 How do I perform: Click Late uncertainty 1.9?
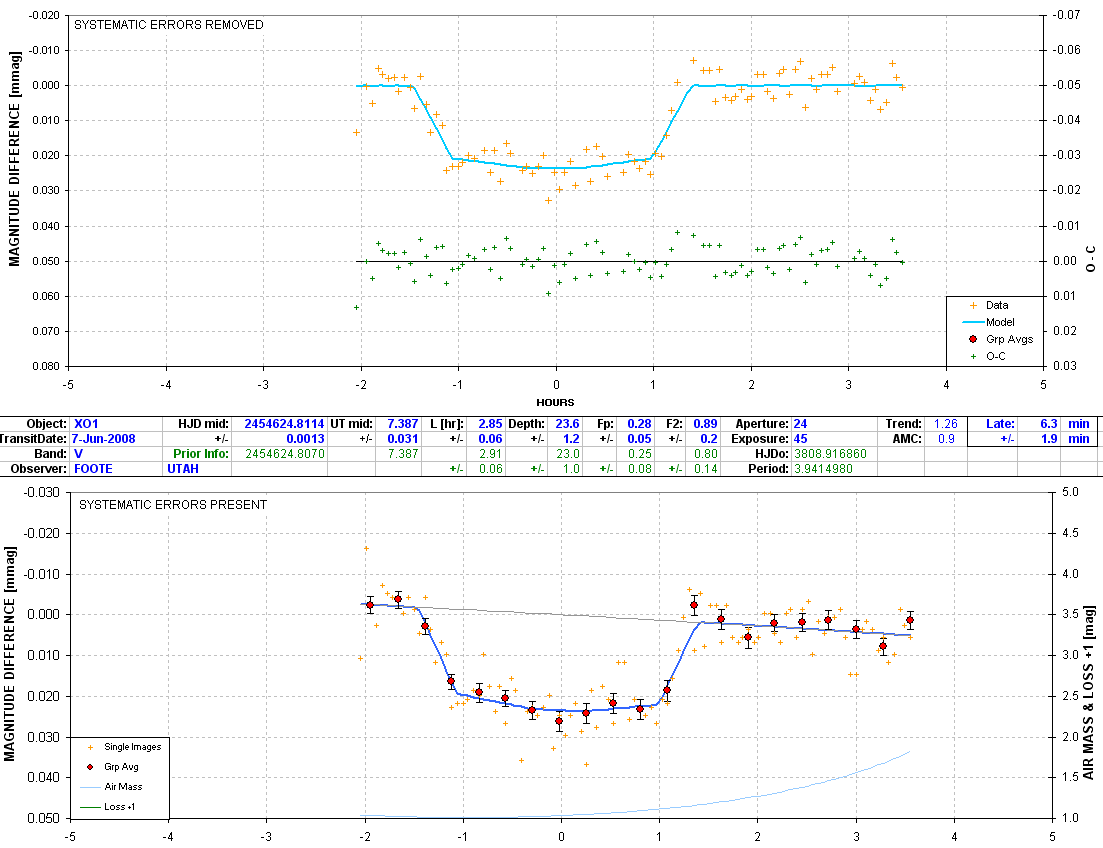(1049, 438)
